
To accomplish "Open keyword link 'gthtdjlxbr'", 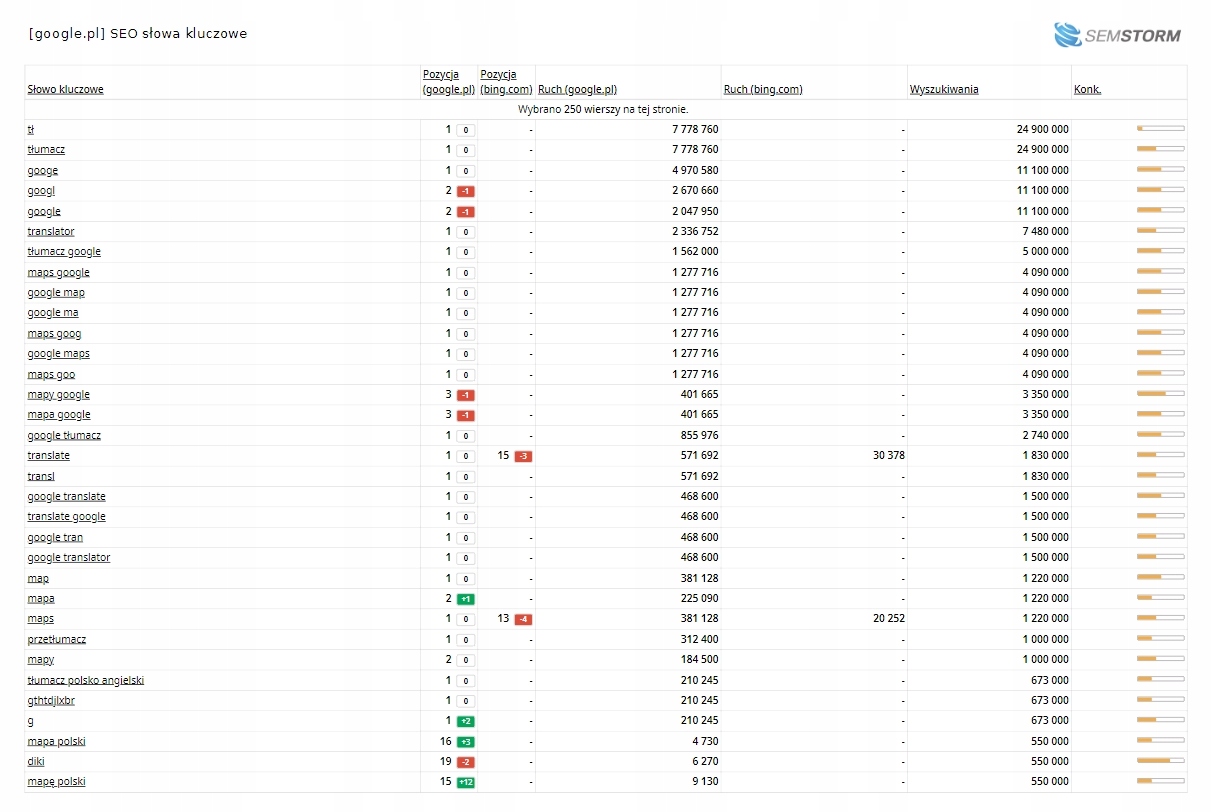I will pos(51,701).
